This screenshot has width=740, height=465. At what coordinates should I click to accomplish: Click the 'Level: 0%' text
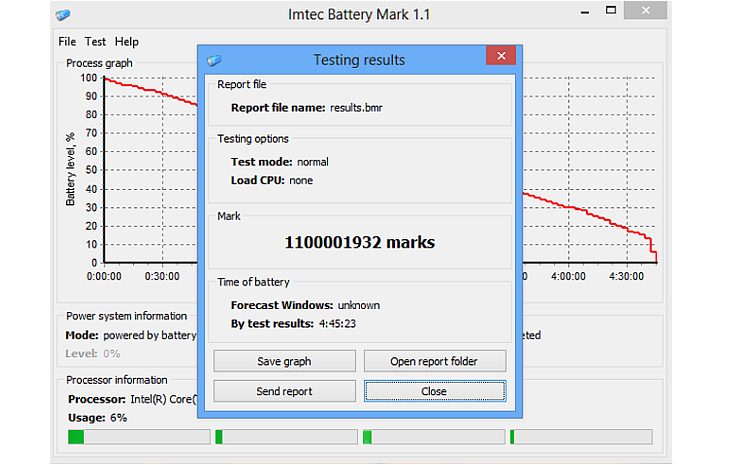coord(92,354)
